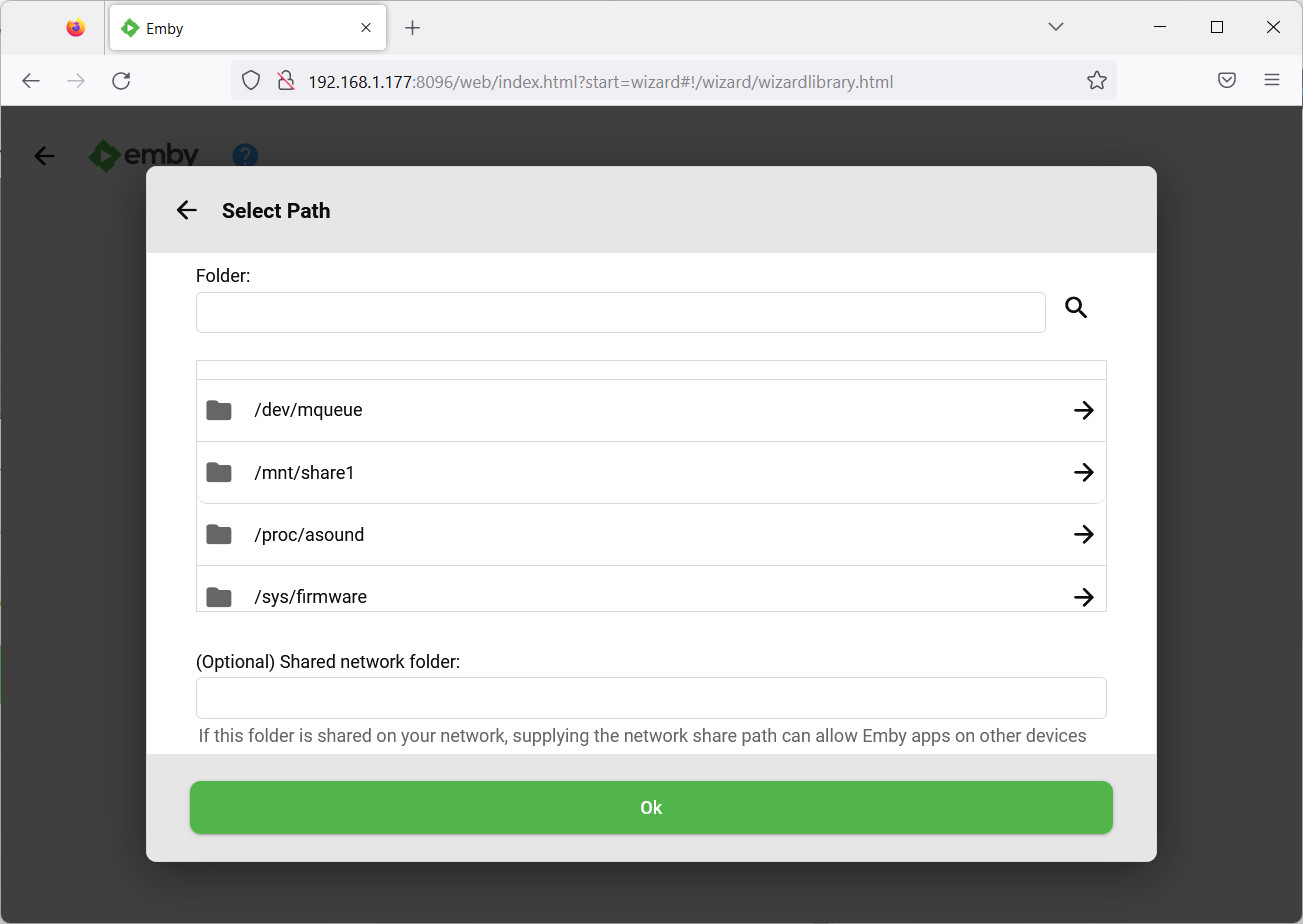Click the 'Folder:' label
The image size is (1303, 924).
pos(223,275)
